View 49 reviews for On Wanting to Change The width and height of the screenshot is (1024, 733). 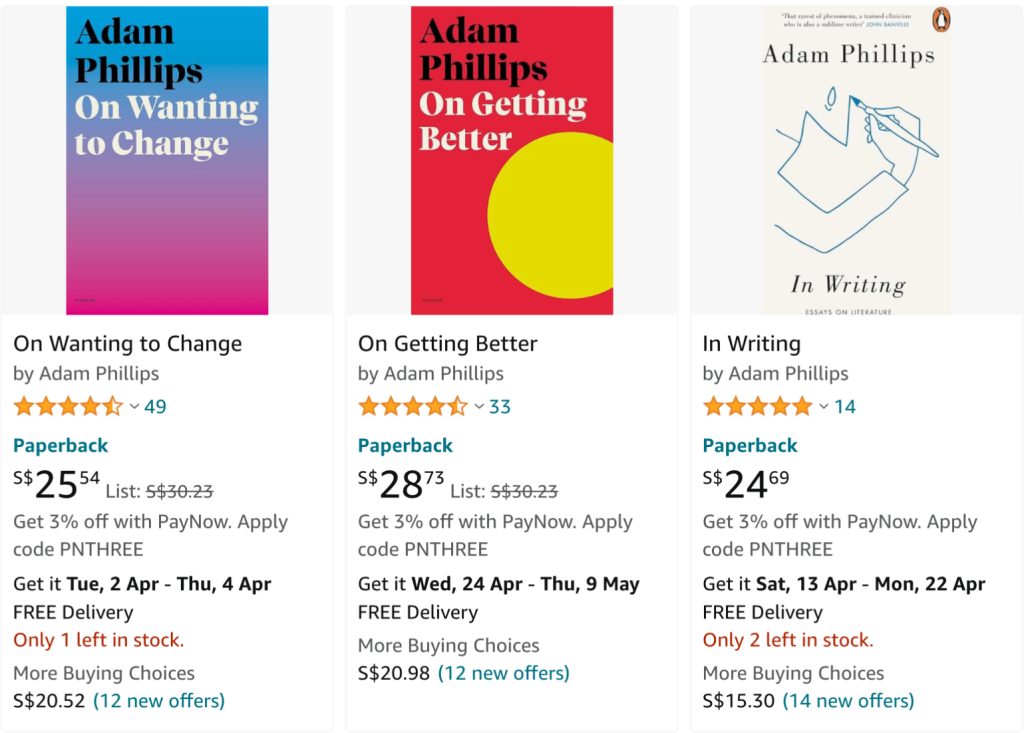coord(155,406)
